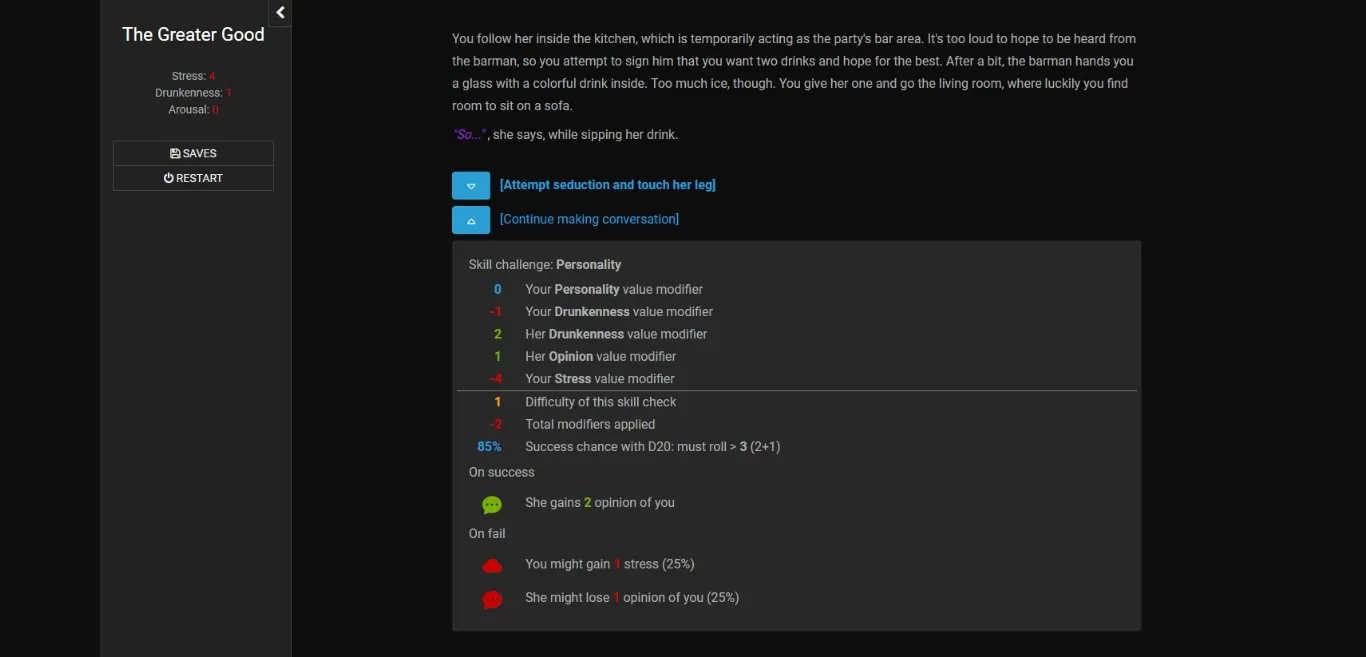
Task: Click the game title The Greater Good
Action: 192,34
